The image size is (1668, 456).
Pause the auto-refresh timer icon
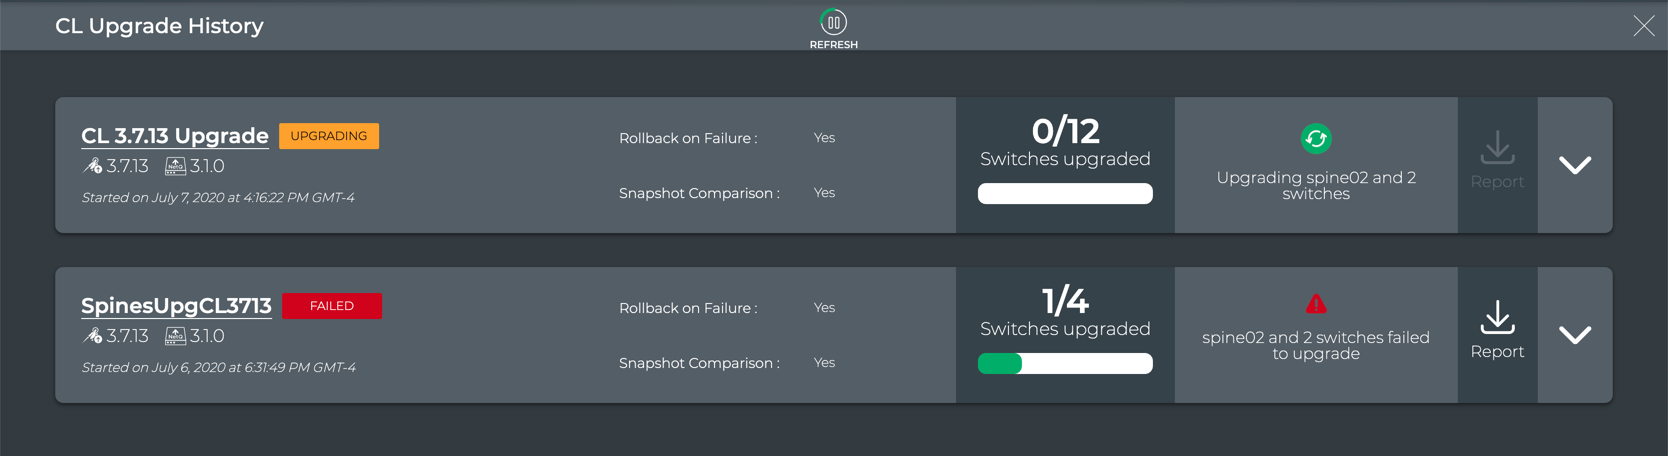pos(833,22)
